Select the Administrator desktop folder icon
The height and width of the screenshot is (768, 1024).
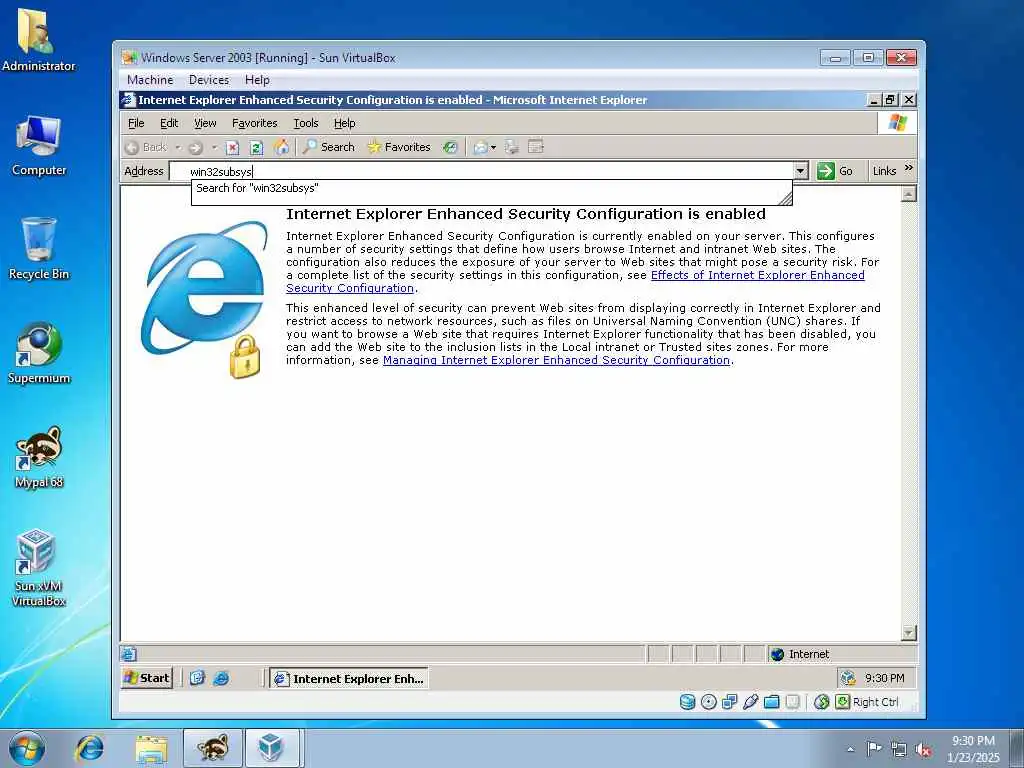click(x=38, y=40)
